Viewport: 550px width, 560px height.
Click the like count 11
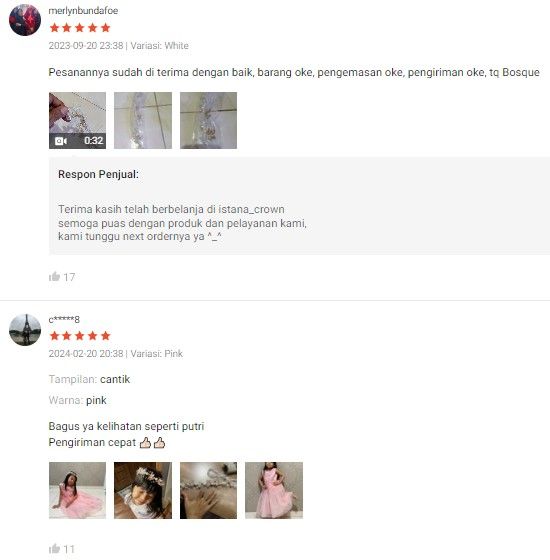click(69, 549)
